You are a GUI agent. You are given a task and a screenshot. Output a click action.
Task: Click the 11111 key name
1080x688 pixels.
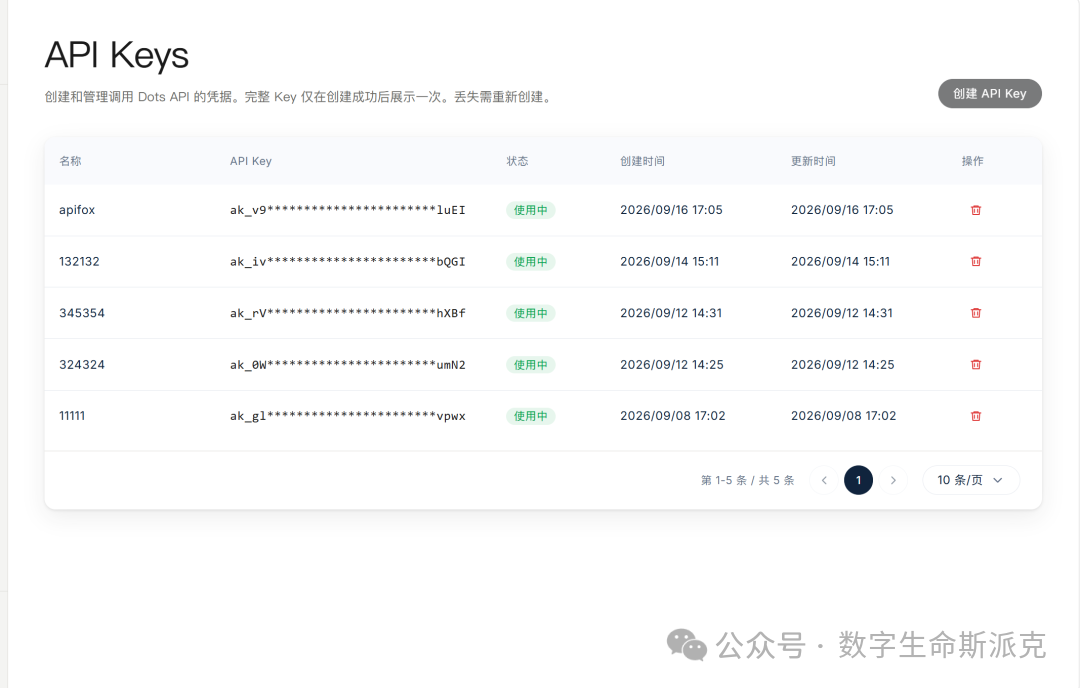72,416
